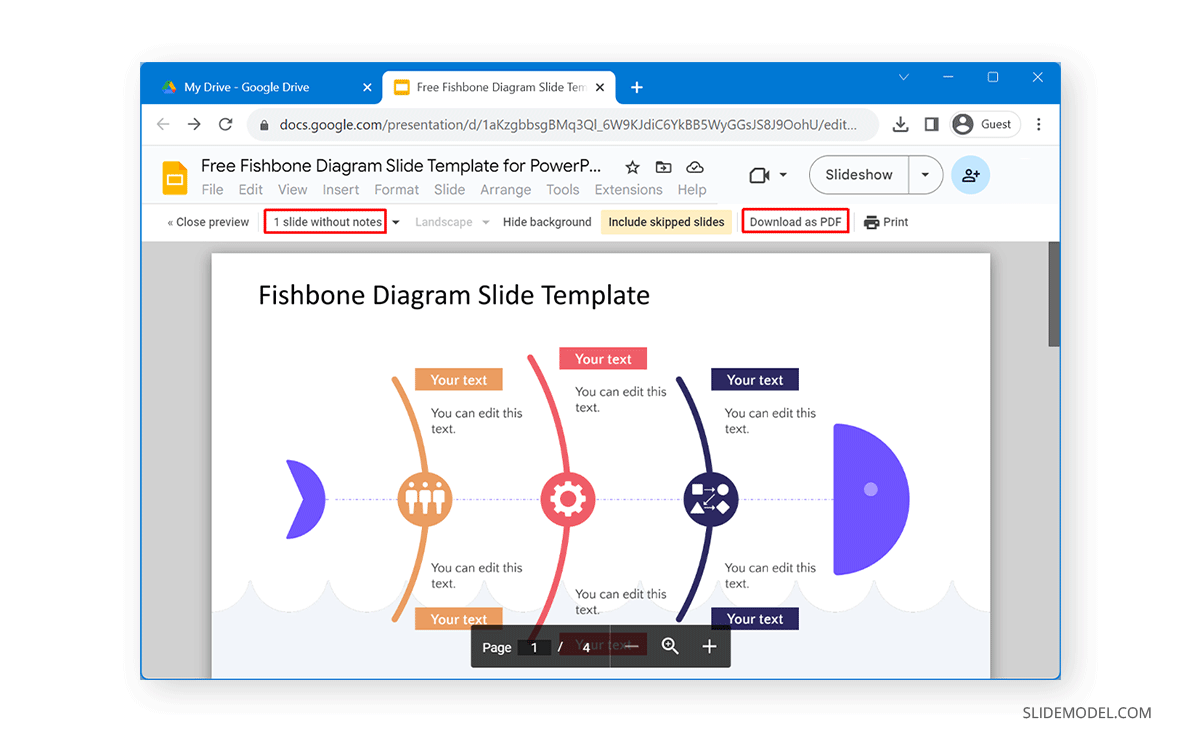Screen dimensions: 1200x743
Task: Zoom with the magnifier icon in the page bar
Action: tap(670, 646)
